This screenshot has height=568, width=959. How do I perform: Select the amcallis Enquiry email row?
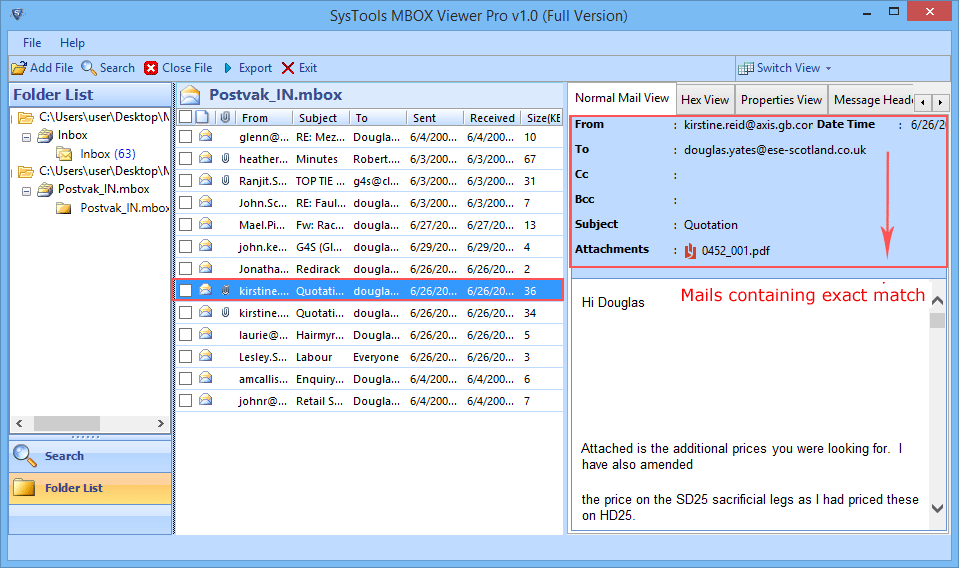pyautogui.click(x=369, y=379)
